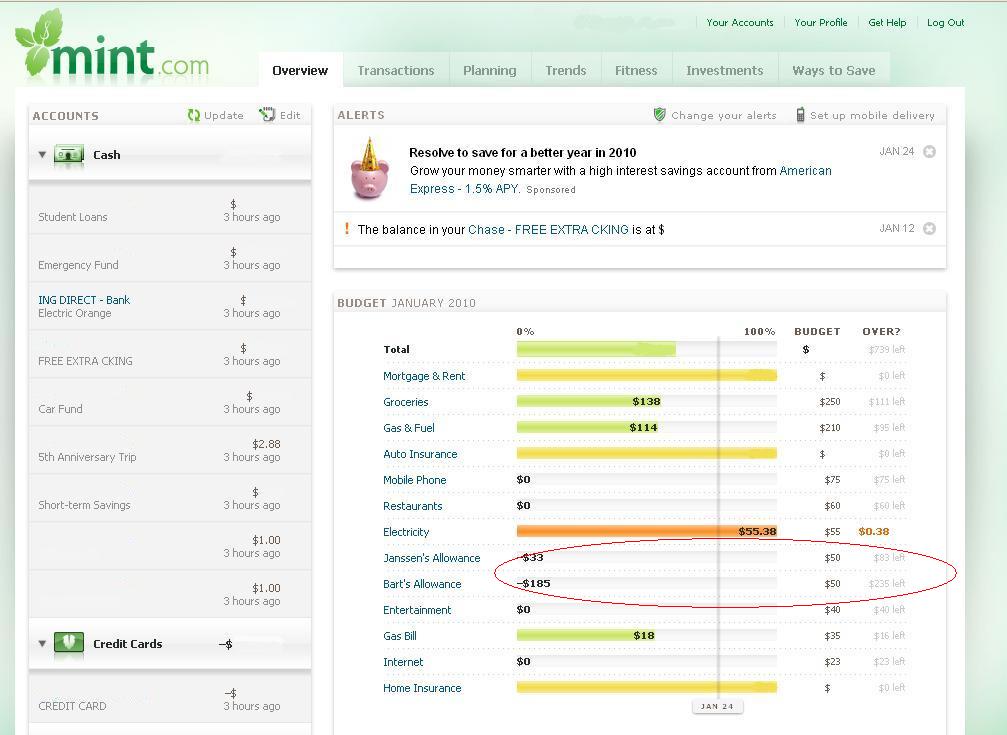Screen dimensions: 1007x735
Task: Select the Student Loans account row
Action: (170, 211)
